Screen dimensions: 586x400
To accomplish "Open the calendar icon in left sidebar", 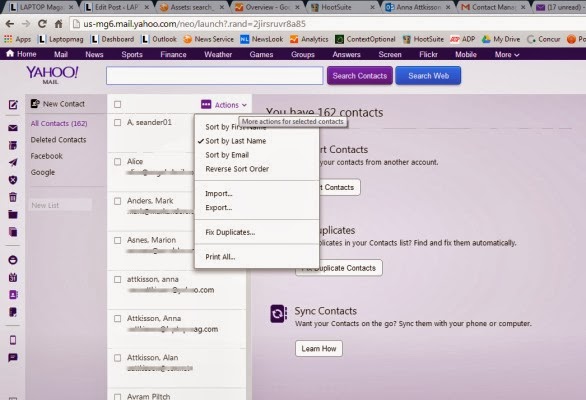I will click(13, 277).
